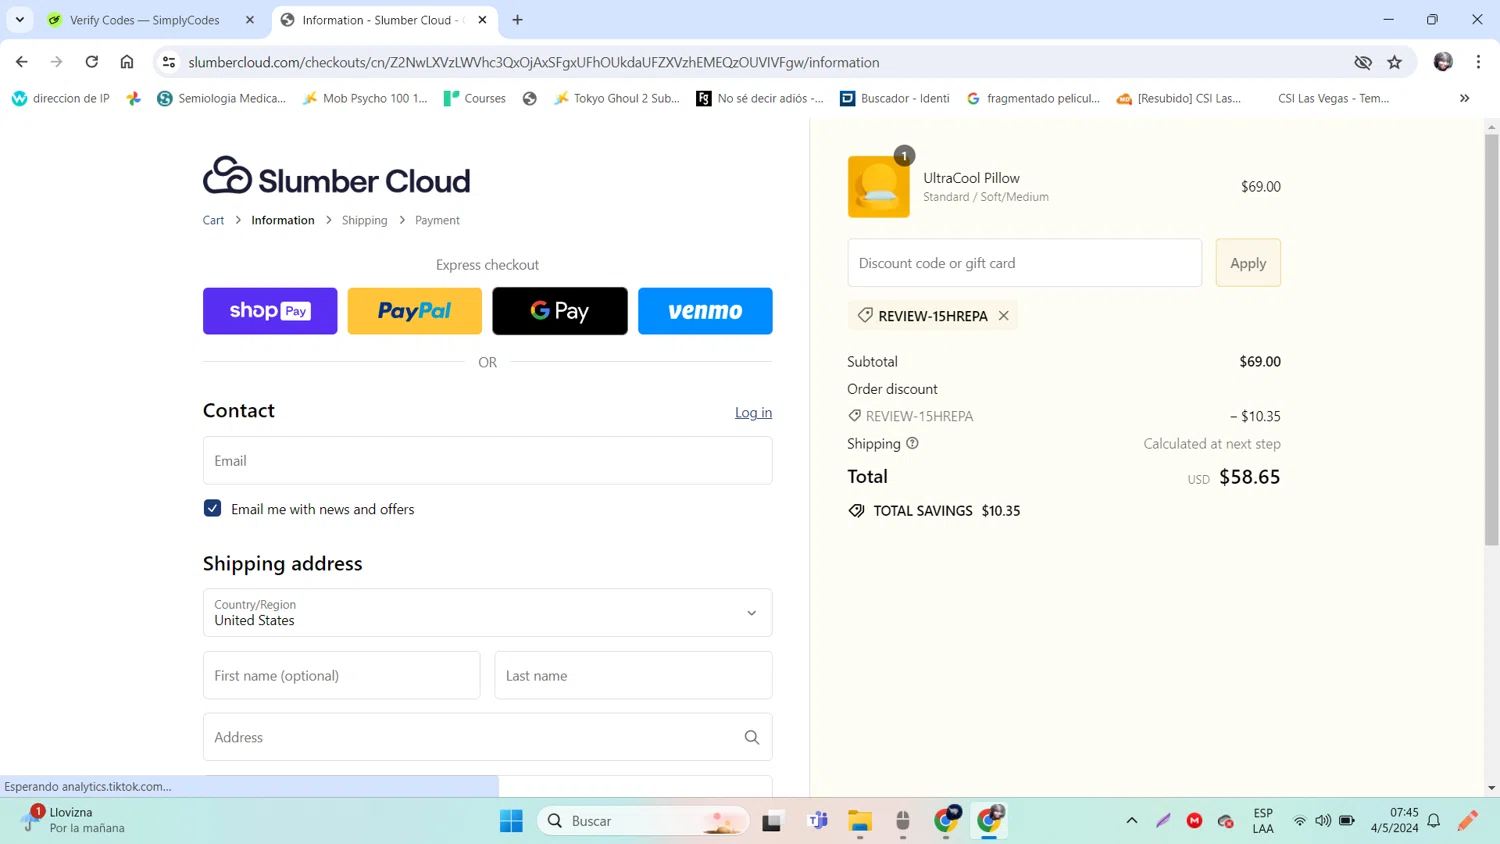Open Microsoft Teams from taskbar
Viewport: 1500px width, 844px height.
coord(818,821)
